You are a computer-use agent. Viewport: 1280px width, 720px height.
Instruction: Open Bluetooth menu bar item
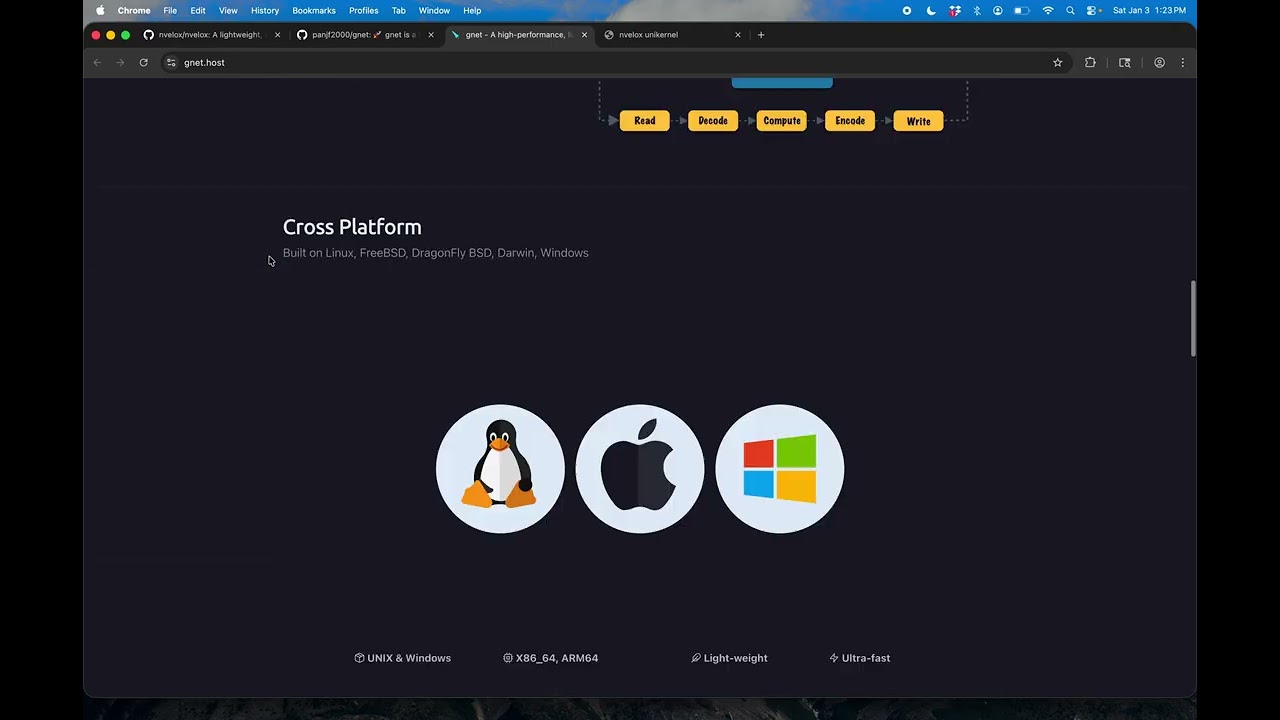tap(977, 10)
